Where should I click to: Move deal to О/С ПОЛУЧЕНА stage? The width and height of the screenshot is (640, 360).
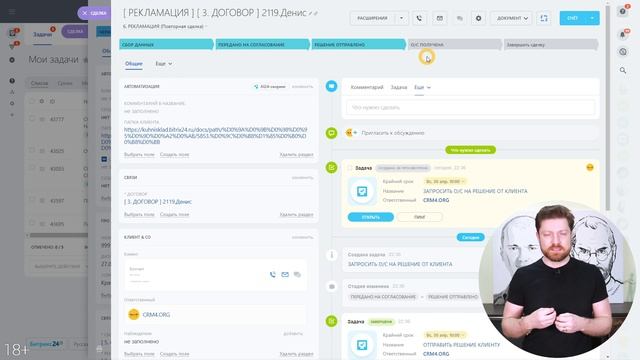click(455, 44)
